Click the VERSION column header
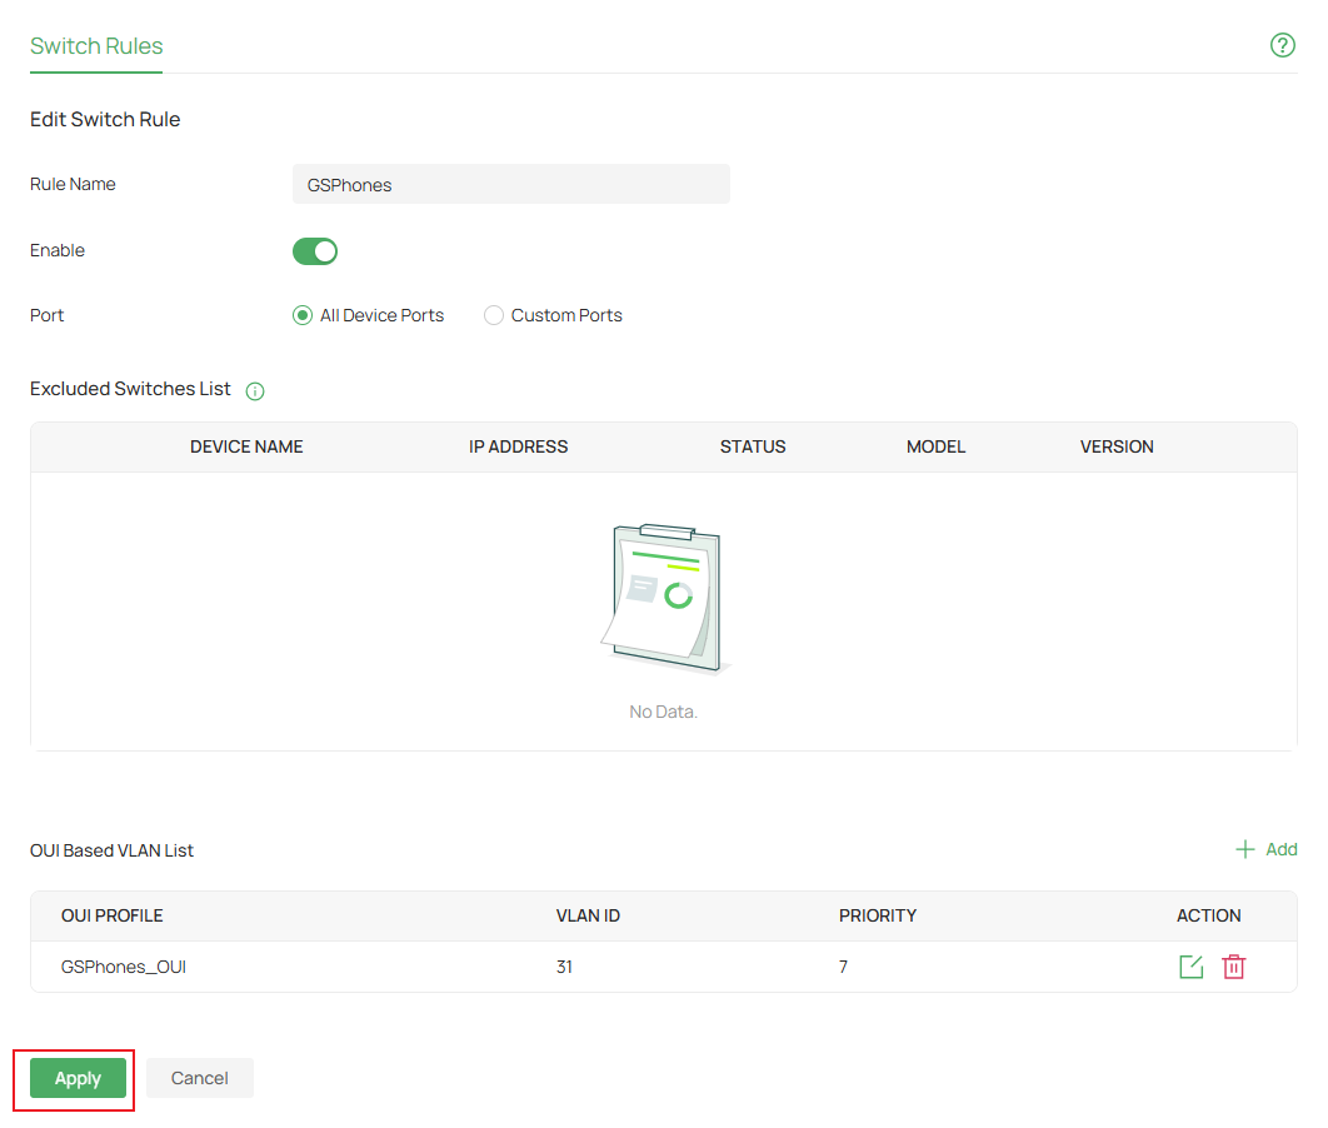The height and width of the screenshot is (1128, 1328). (1117, 447)
